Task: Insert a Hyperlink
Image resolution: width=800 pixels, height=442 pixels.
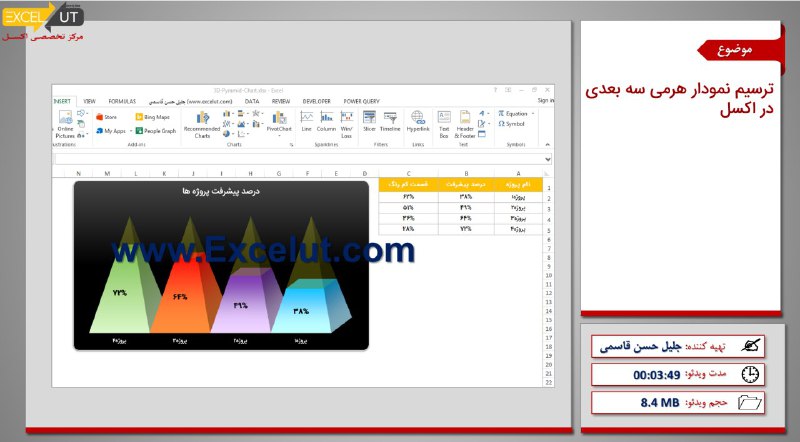Action: (418, 122)
